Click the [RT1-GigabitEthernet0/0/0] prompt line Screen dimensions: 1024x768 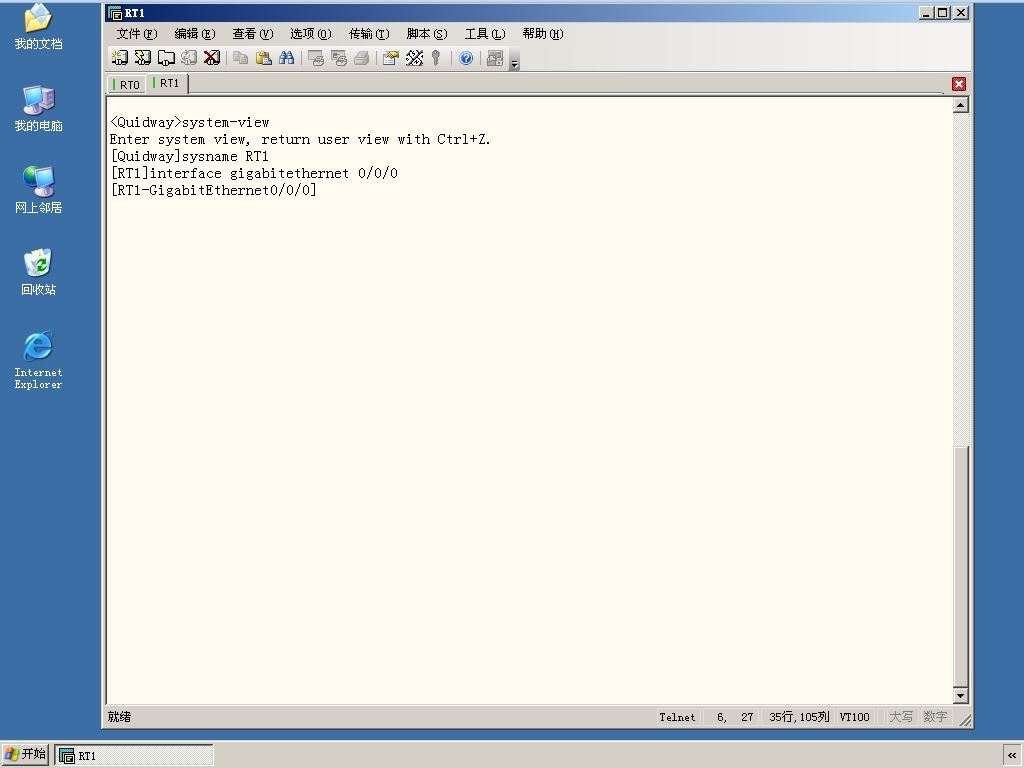tap(214, 190)
